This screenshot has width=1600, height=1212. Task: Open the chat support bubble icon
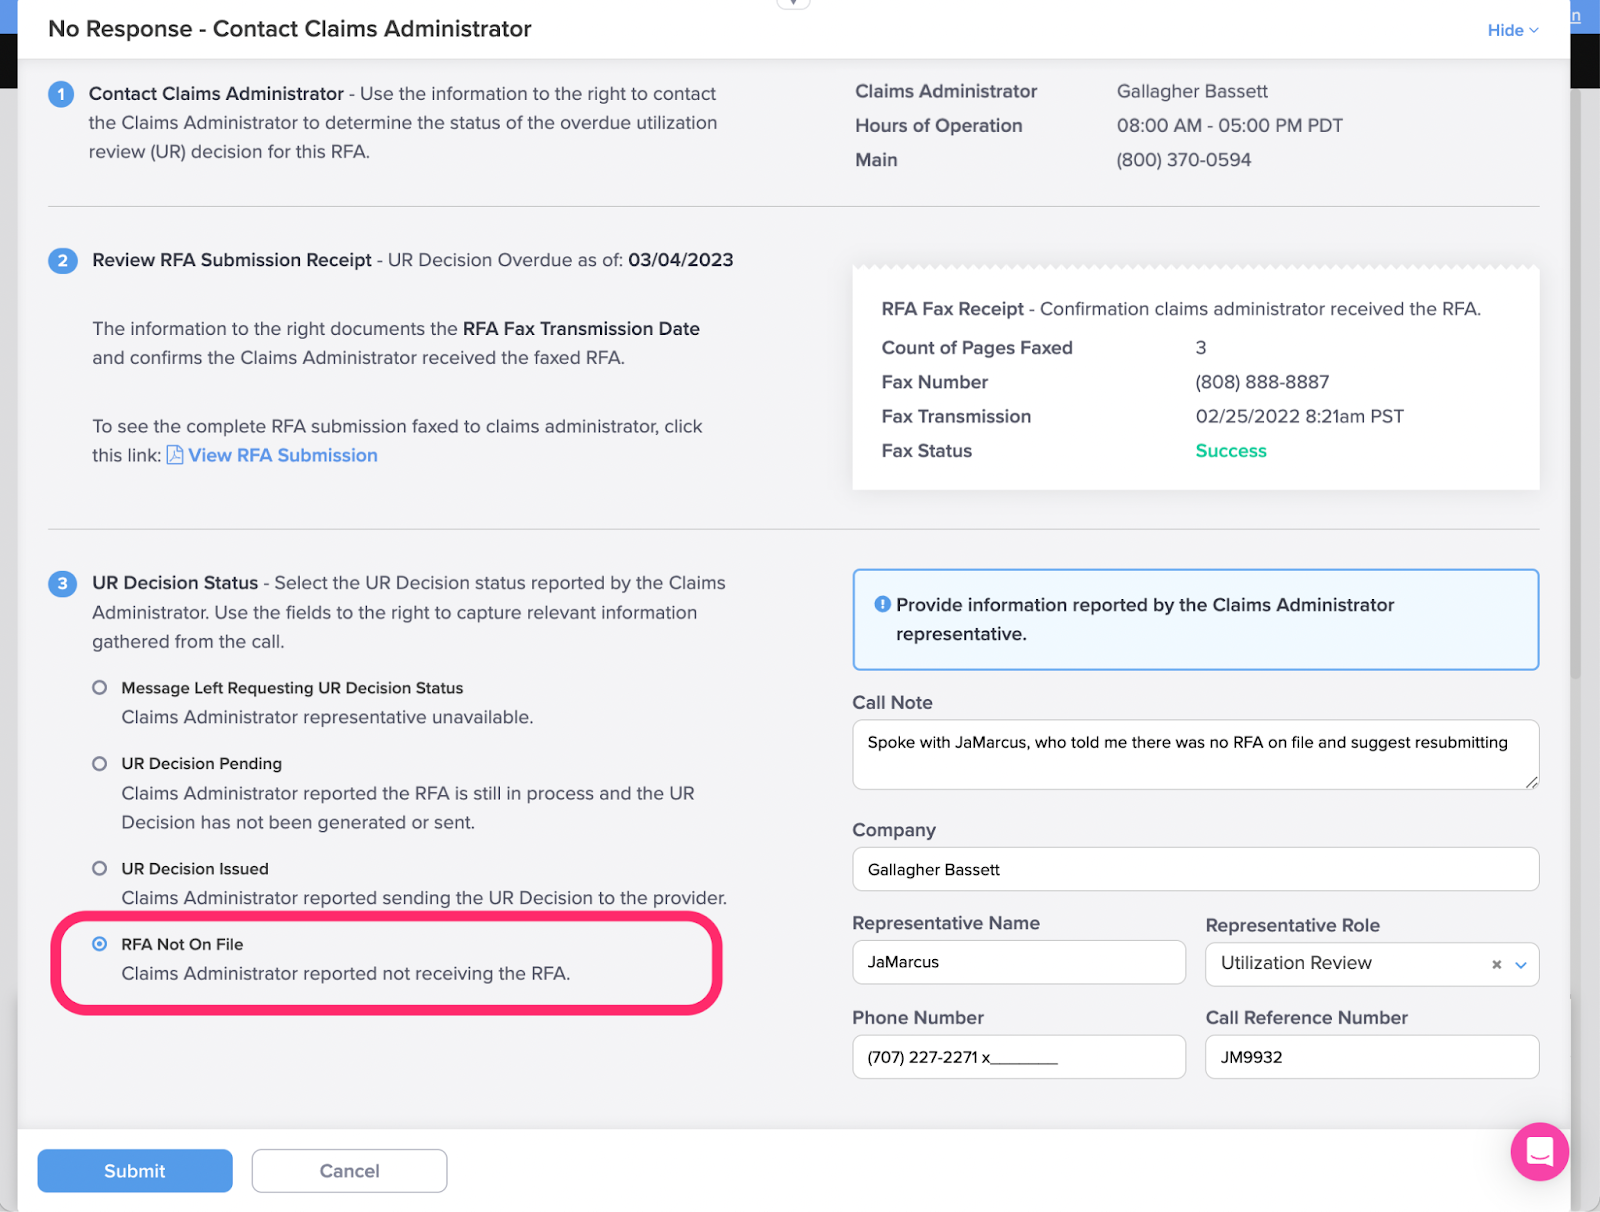(1539, 1151)
